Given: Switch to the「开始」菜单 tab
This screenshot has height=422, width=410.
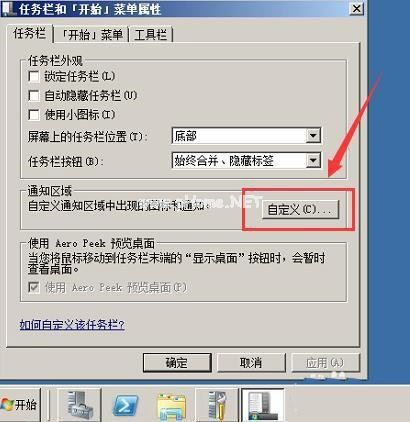Looking at the screenshot, I should pyautogui.click(x=92, y=35).
